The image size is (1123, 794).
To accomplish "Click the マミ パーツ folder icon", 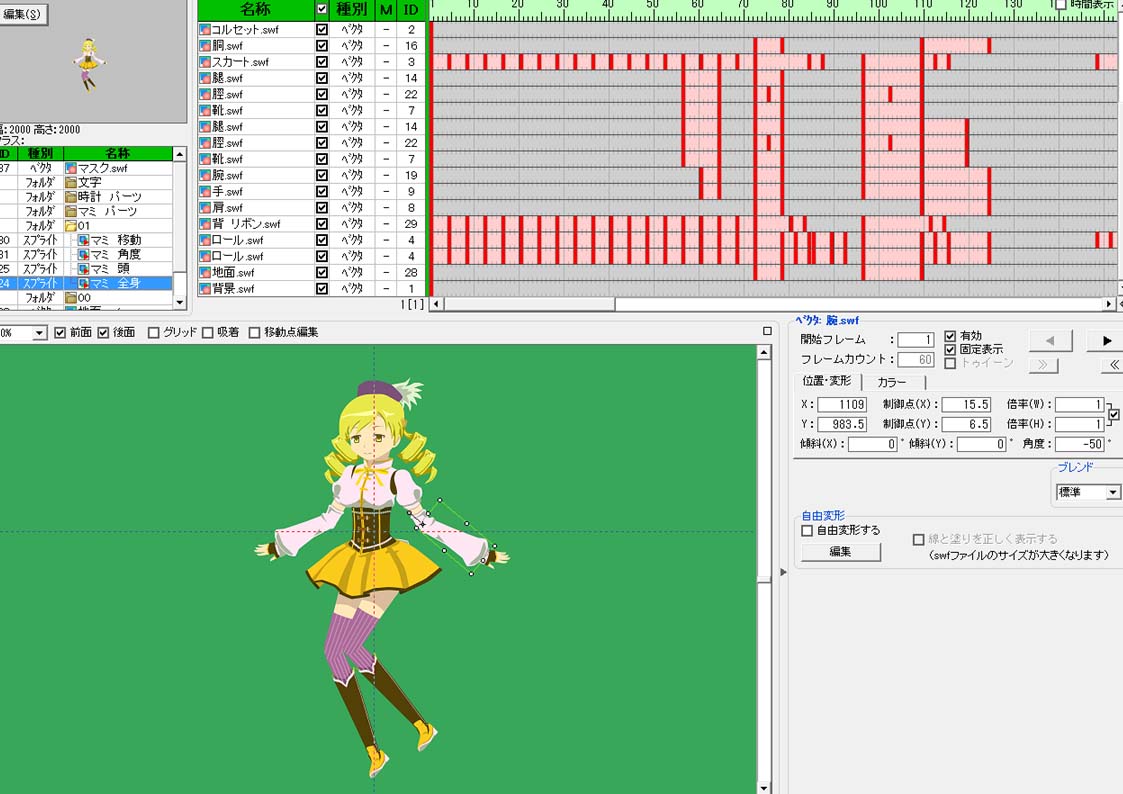I will [x=71, y=211].
